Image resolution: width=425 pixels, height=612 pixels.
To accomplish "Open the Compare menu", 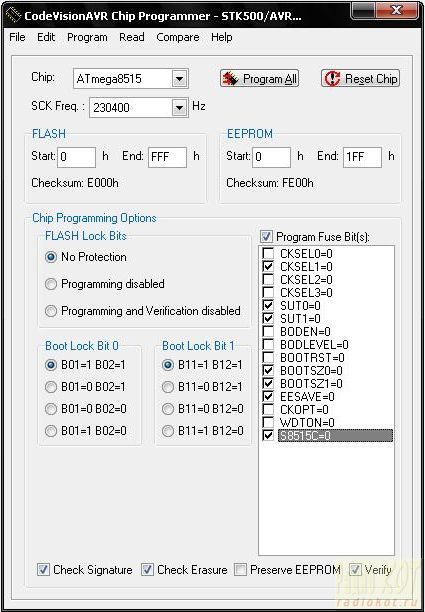I will tap(178, 37).
